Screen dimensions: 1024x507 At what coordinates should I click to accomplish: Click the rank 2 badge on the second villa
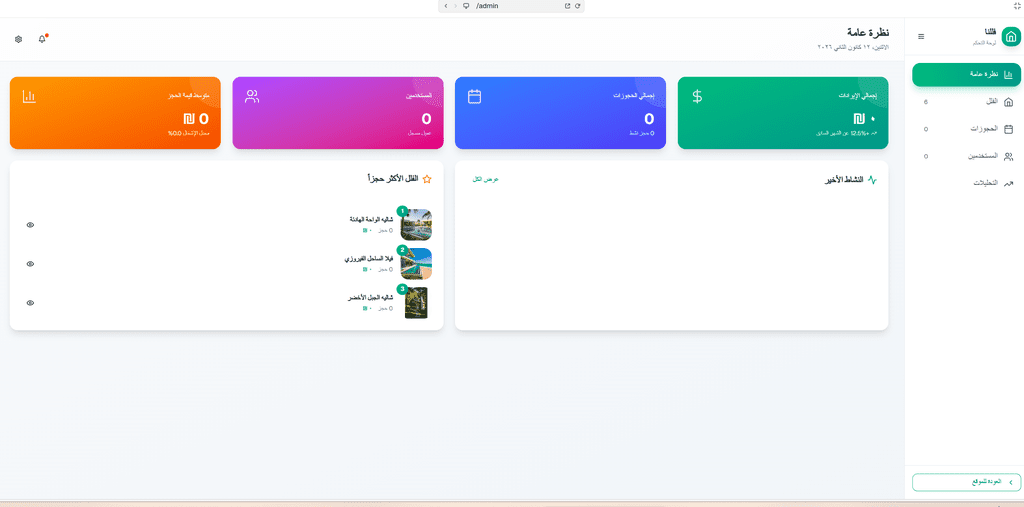(402, 250)
